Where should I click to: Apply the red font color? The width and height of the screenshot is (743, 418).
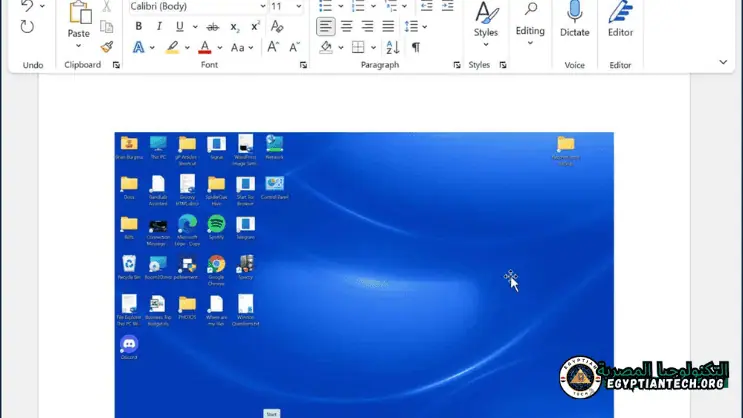pyautogui.click(x=205, y=47)
